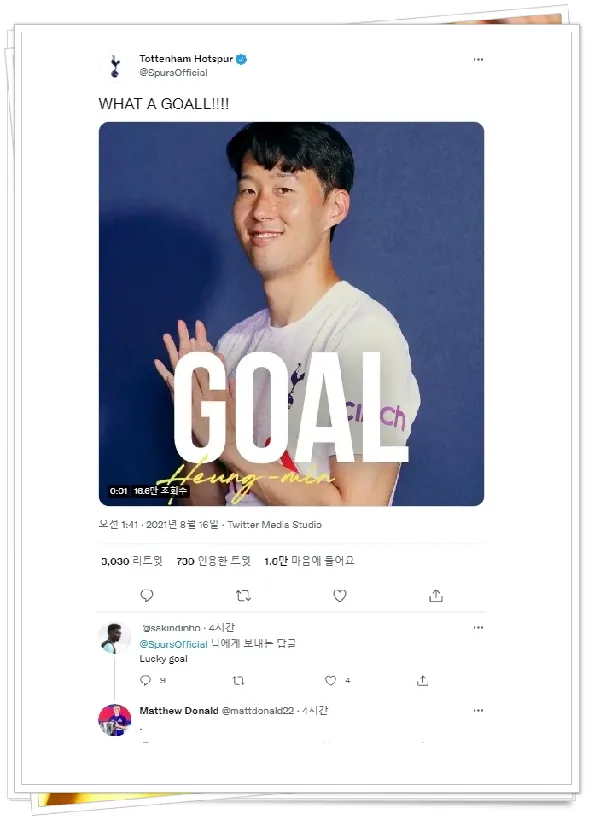Share the main Spurs tweet
The height and width of the screenshot is (820, 600).
click(436, 595)
